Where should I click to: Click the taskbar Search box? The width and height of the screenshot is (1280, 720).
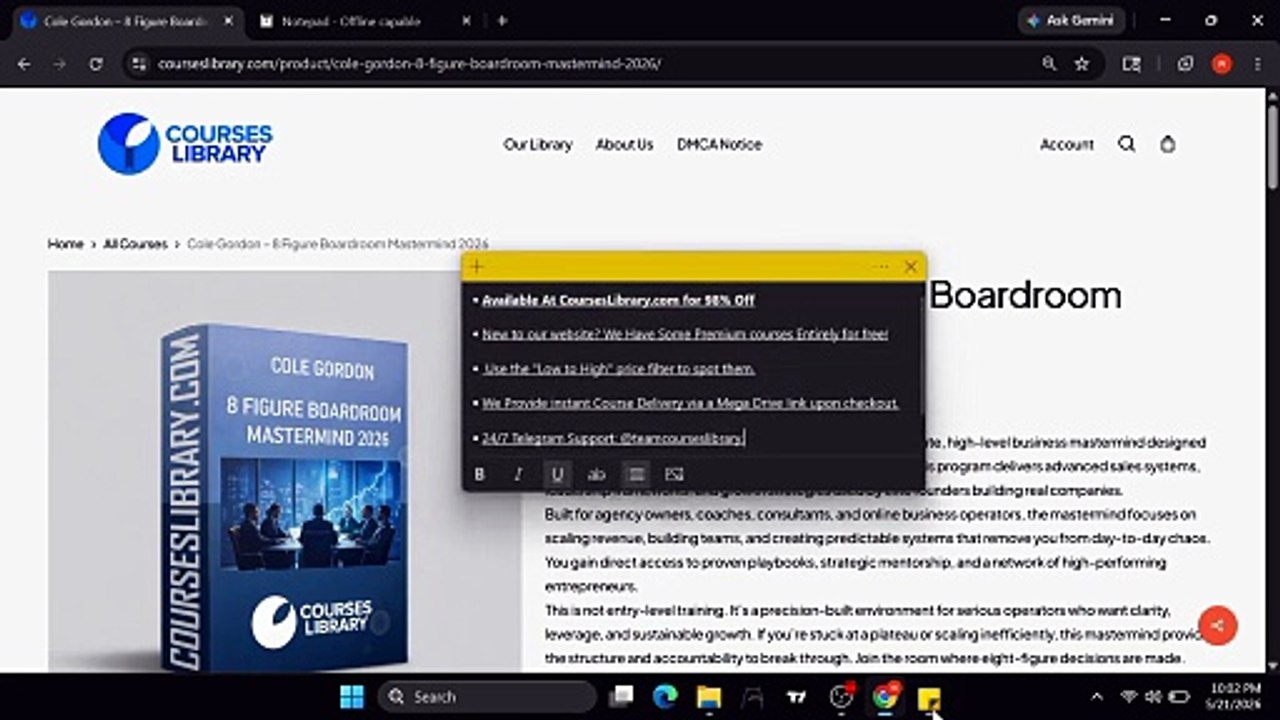click(487, 696)
